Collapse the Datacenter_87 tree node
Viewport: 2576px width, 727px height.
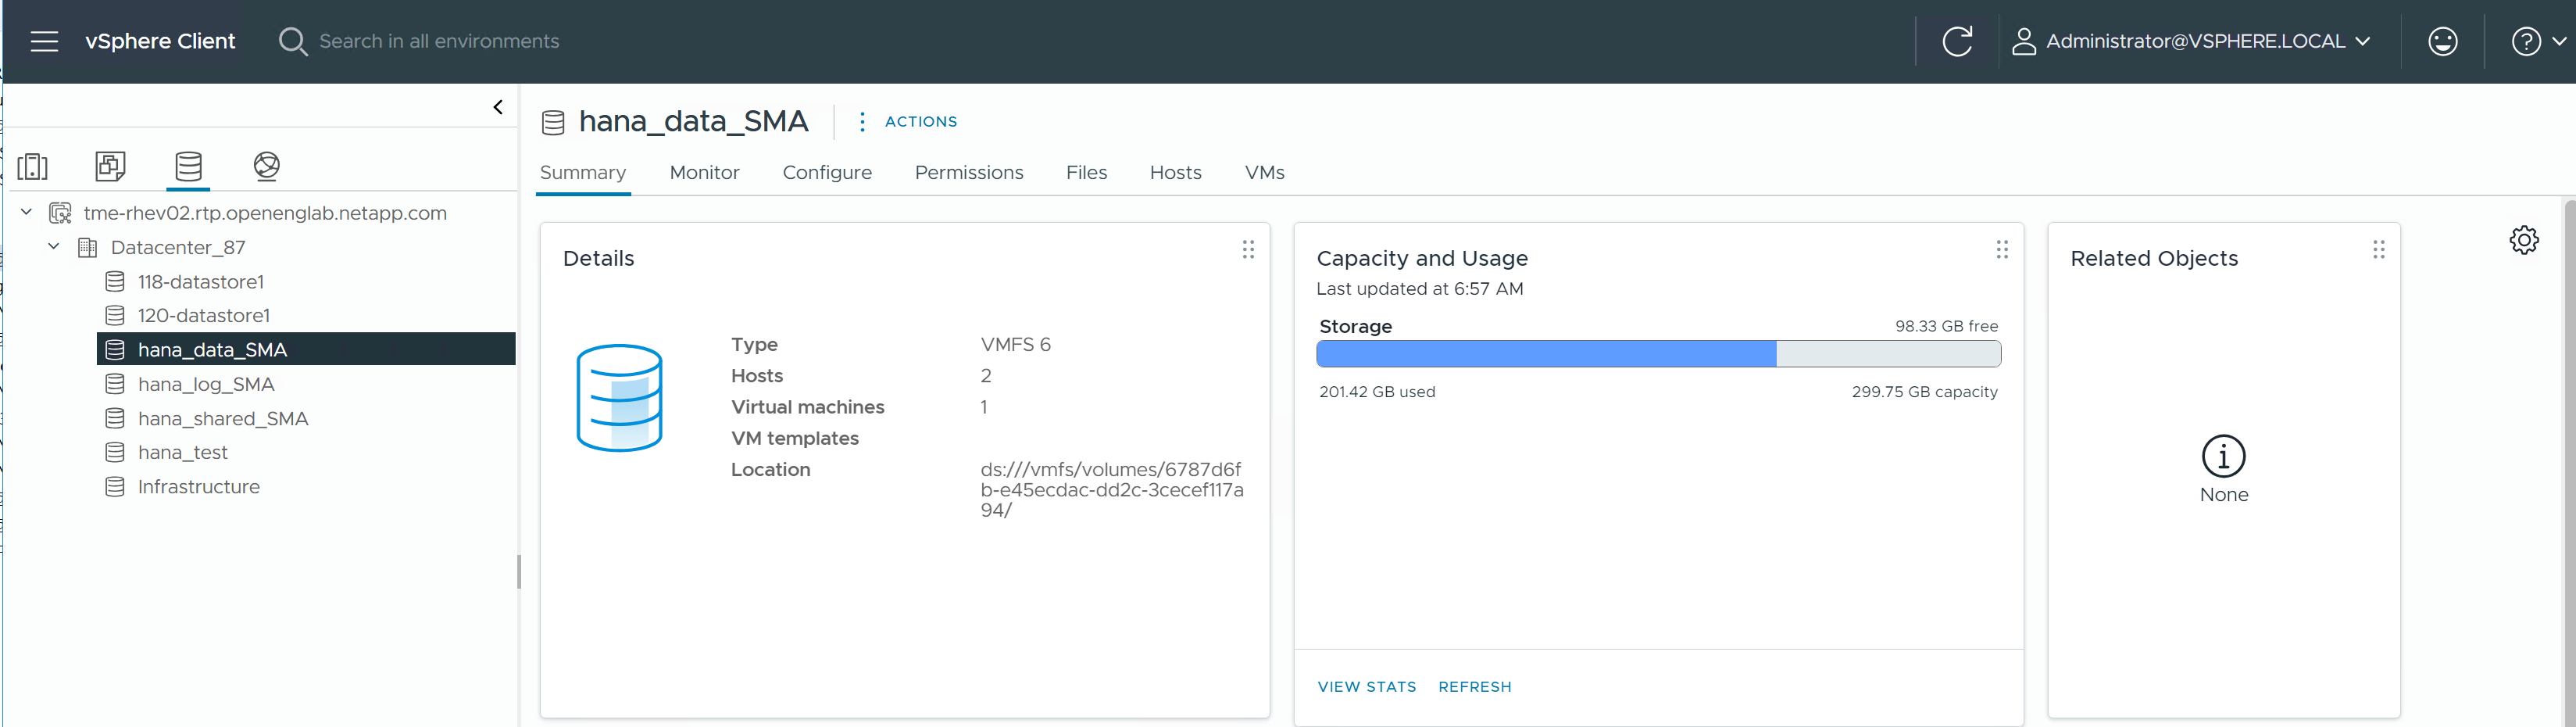click(x=54, y=247)
